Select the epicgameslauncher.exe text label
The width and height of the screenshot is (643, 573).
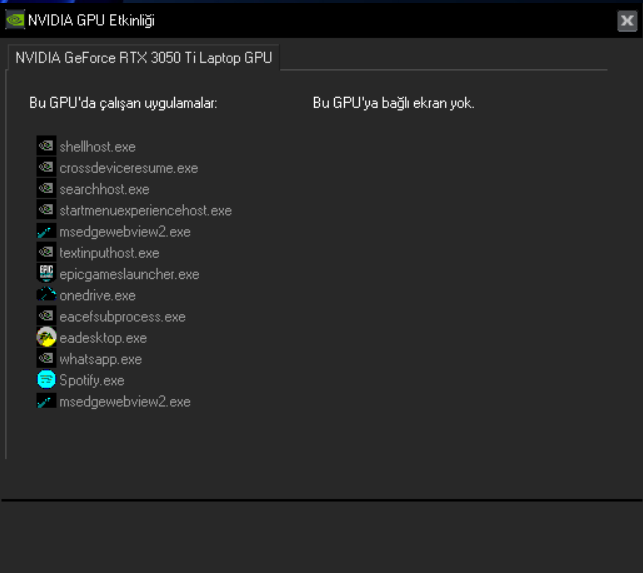tap(129, 274)
